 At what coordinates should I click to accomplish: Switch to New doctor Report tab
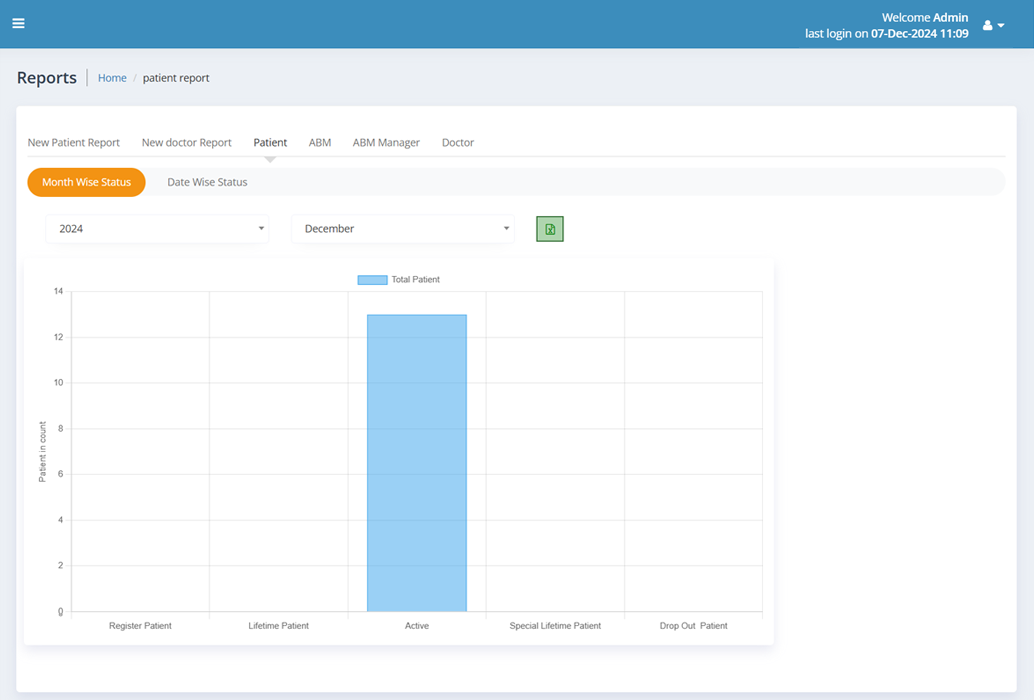[187, 142]
